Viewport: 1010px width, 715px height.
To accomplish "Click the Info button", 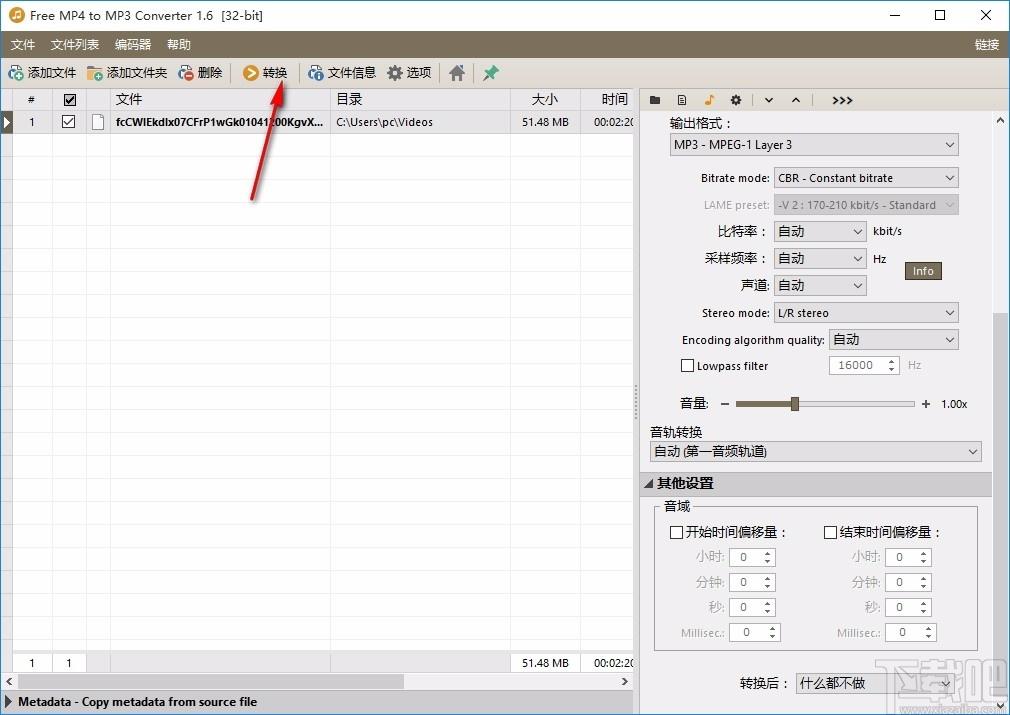I will coord(923,271).
